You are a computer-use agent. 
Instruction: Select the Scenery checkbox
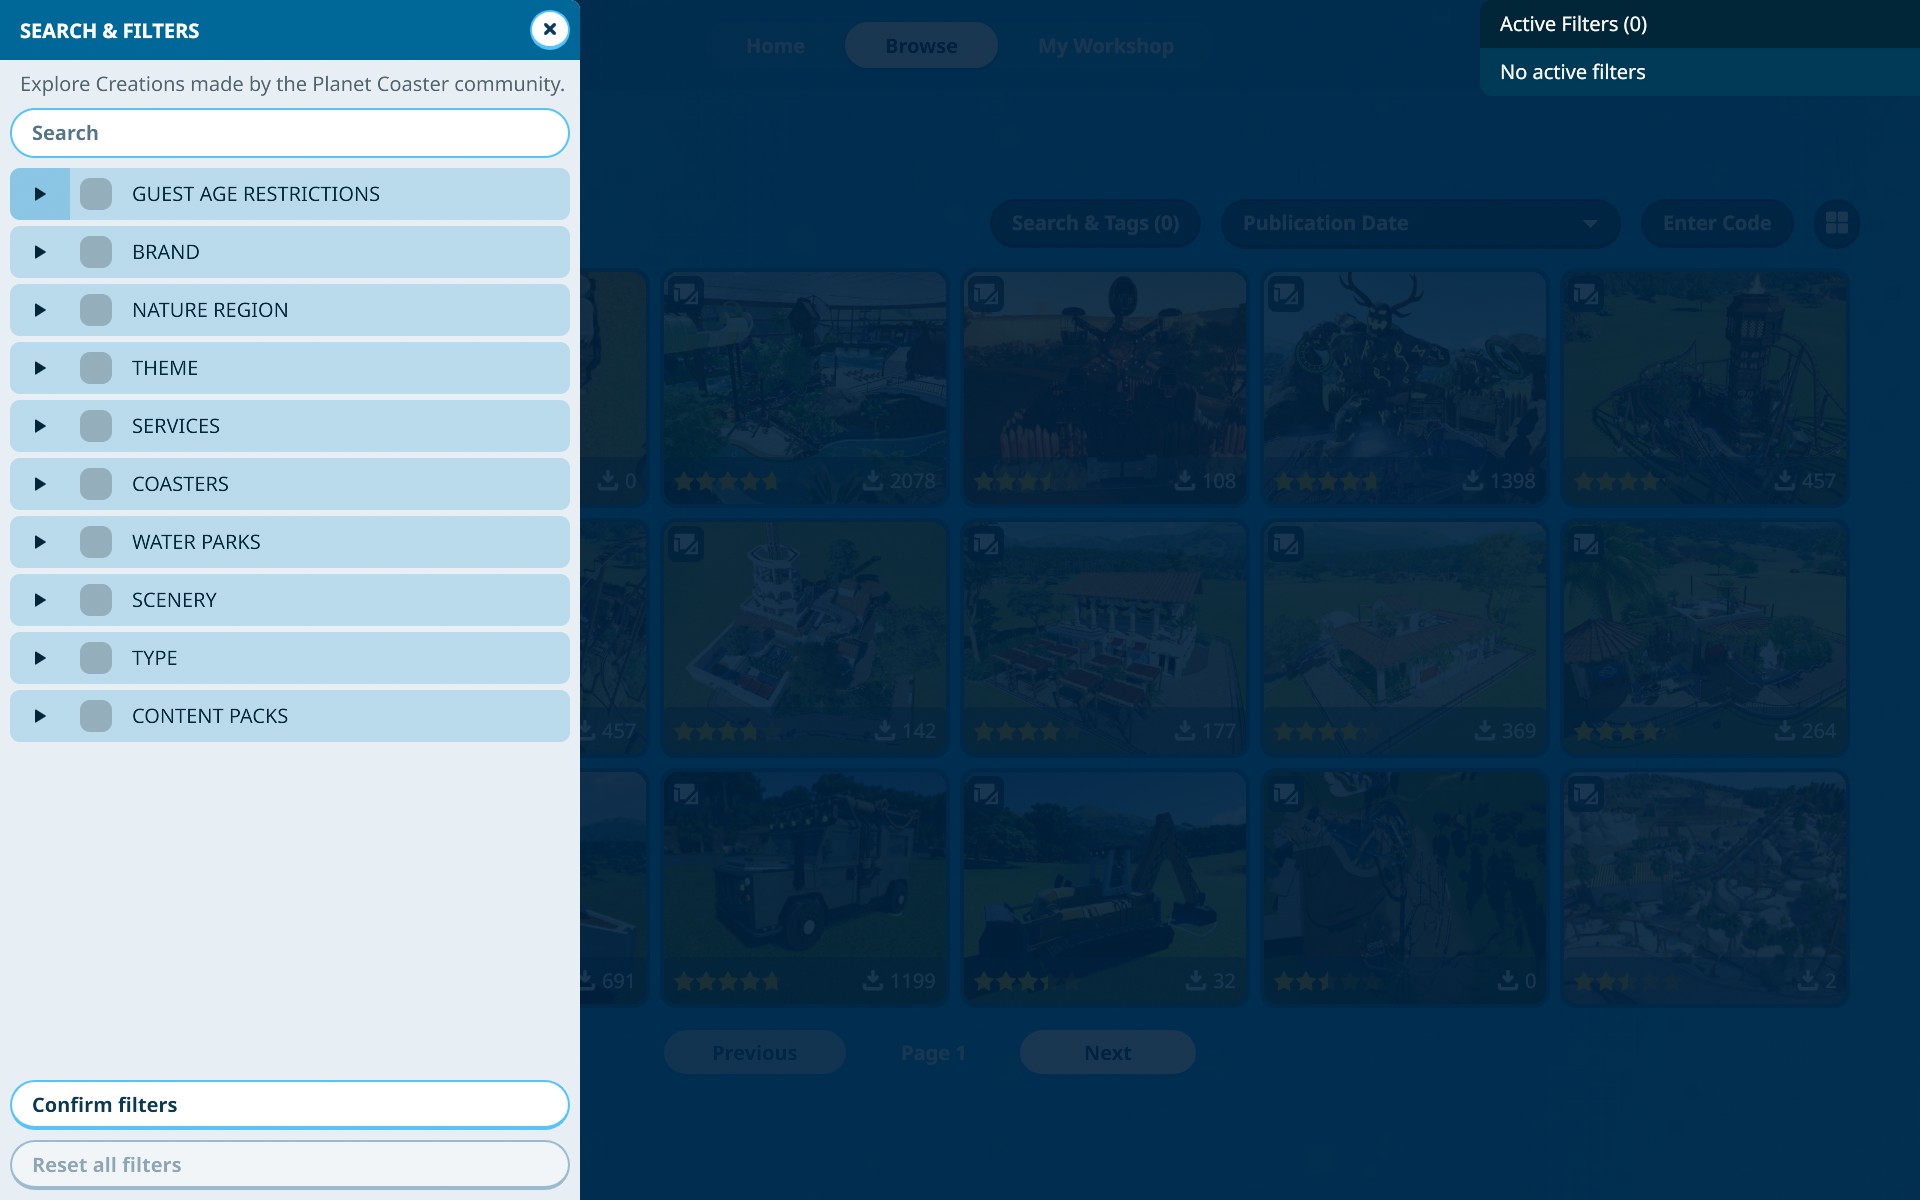tap(96, 600)
